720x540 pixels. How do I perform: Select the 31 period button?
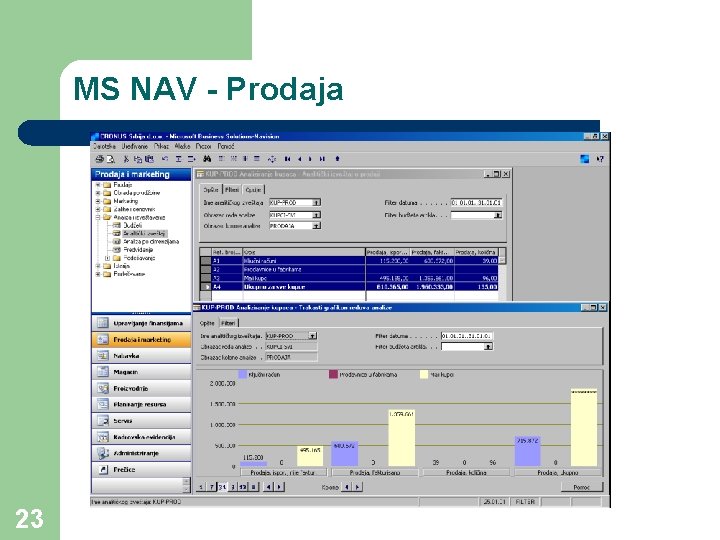click(x=222, y=487)
